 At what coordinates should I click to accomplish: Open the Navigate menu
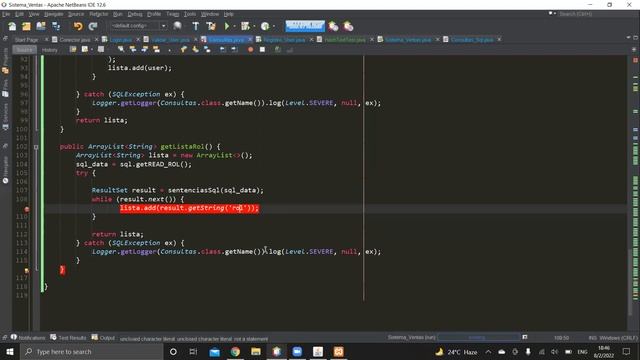(x=53, y=14)
